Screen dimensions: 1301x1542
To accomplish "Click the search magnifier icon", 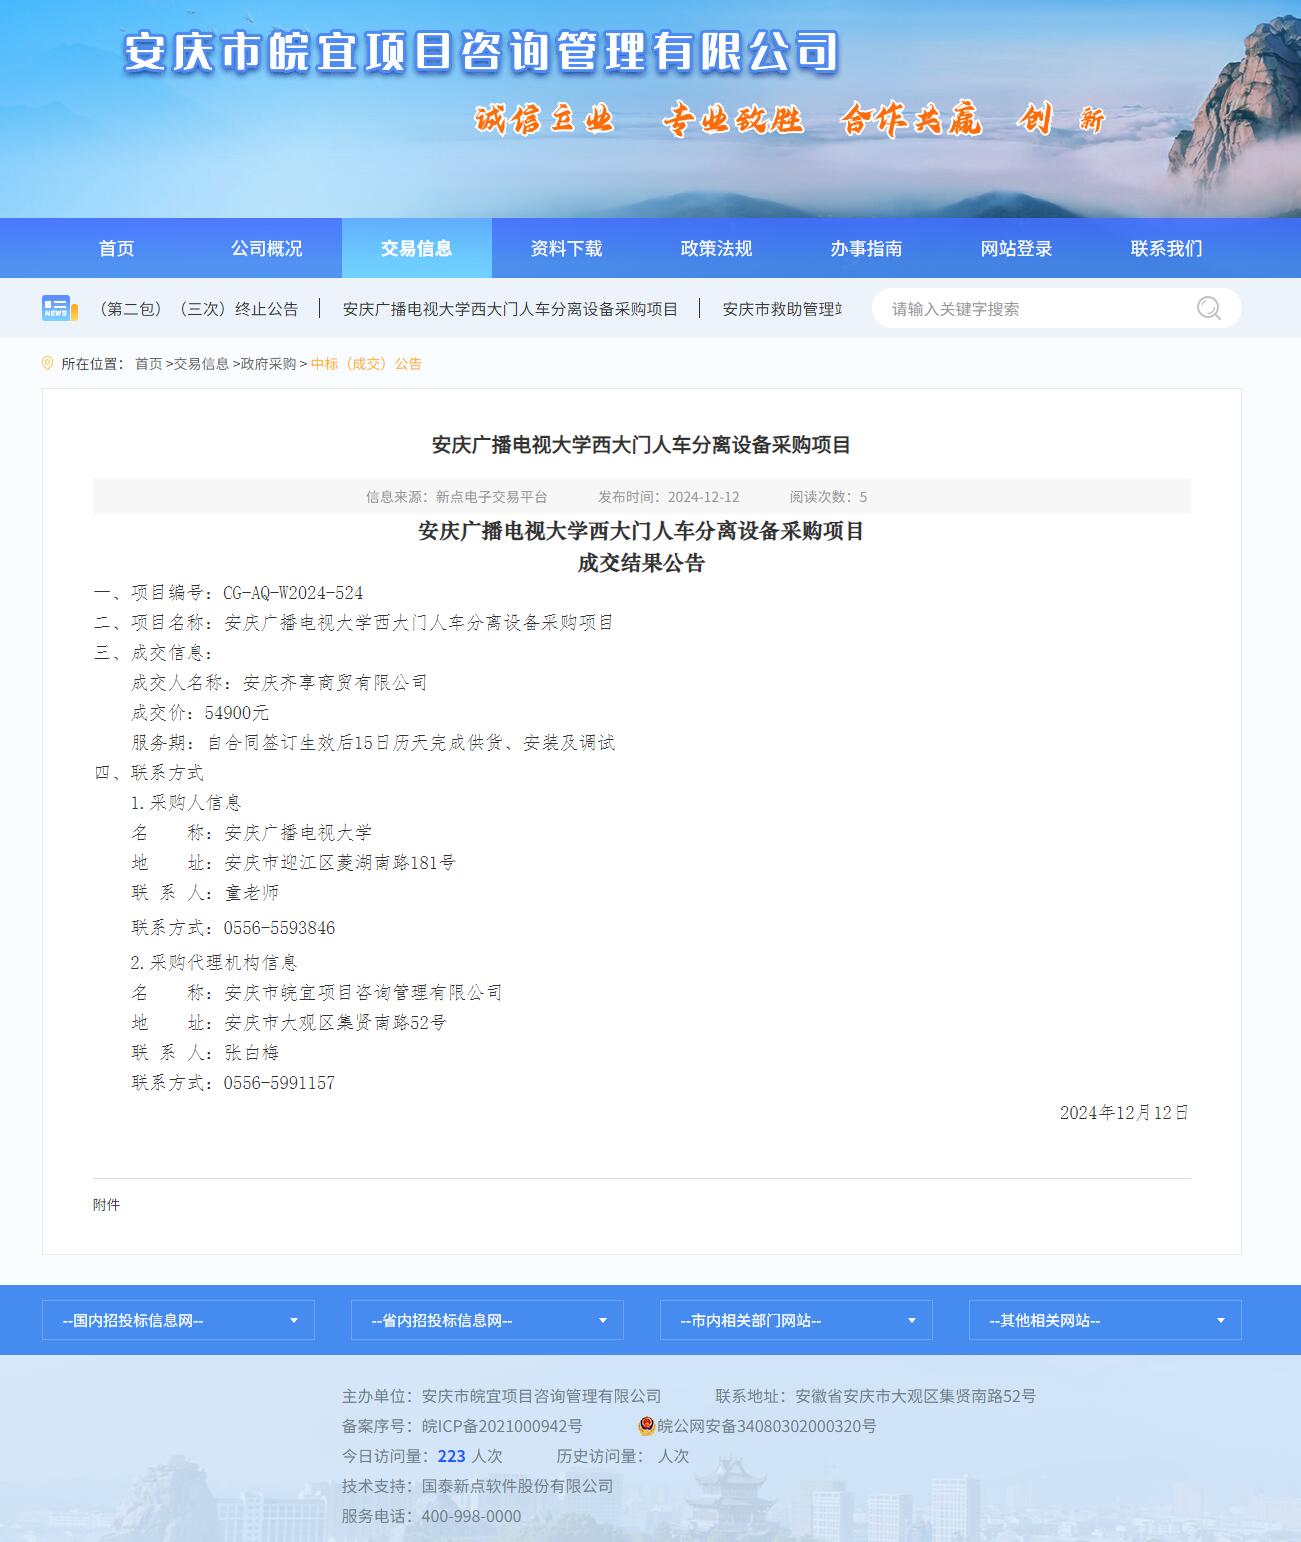I will 1208,308.
